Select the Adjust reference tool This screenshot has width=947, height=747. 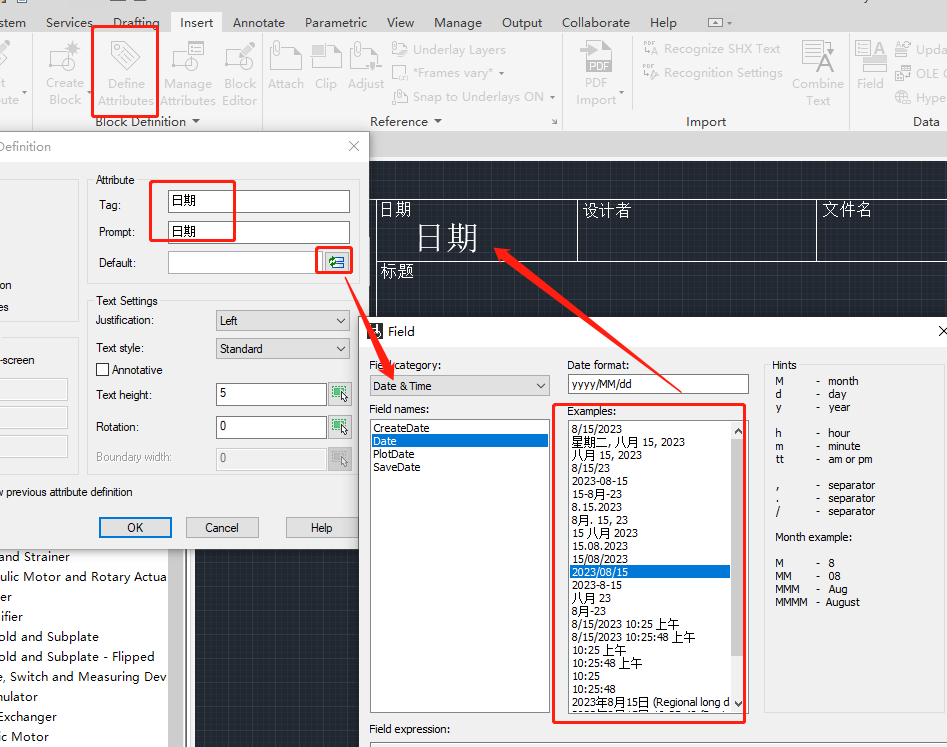[366, 65]
